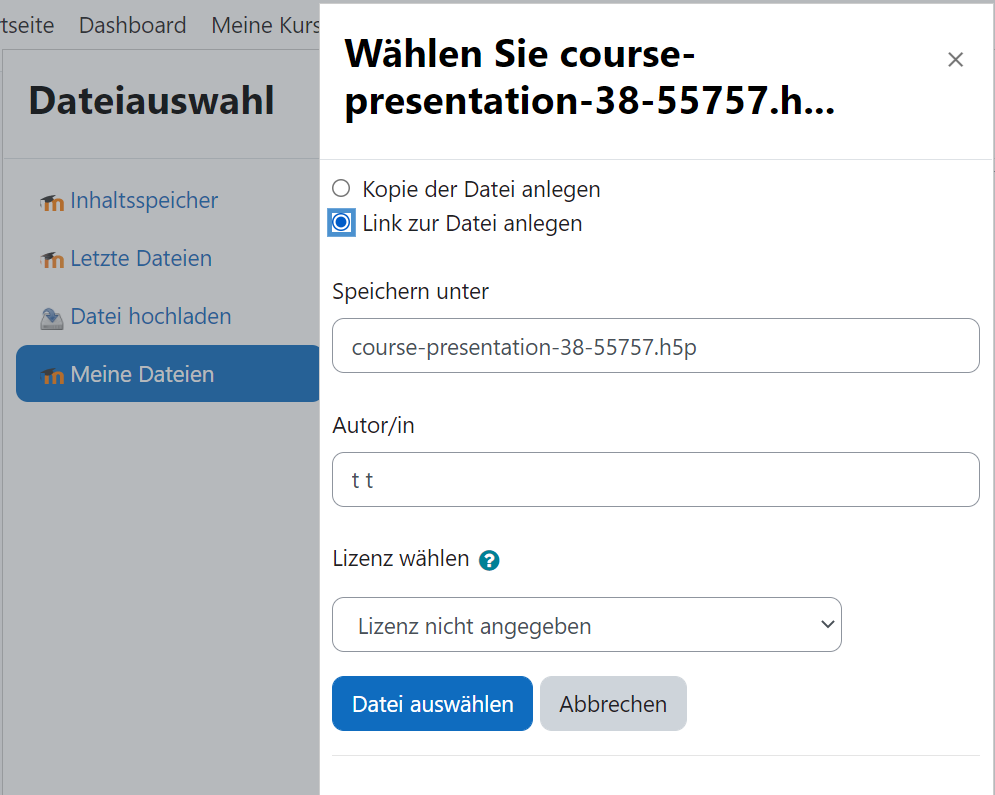
Task: Focus the Speichern unter filename field
Action: point(656,346)
